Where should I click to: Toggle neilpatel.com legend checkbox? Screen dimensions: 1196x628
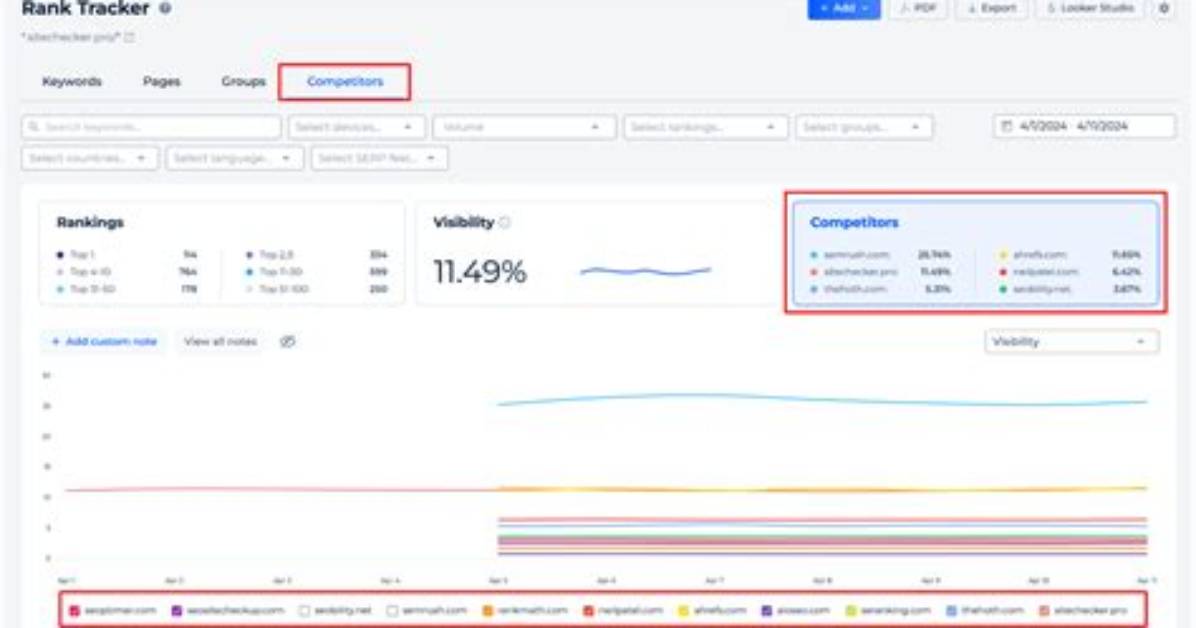click(x=588, y=610)
